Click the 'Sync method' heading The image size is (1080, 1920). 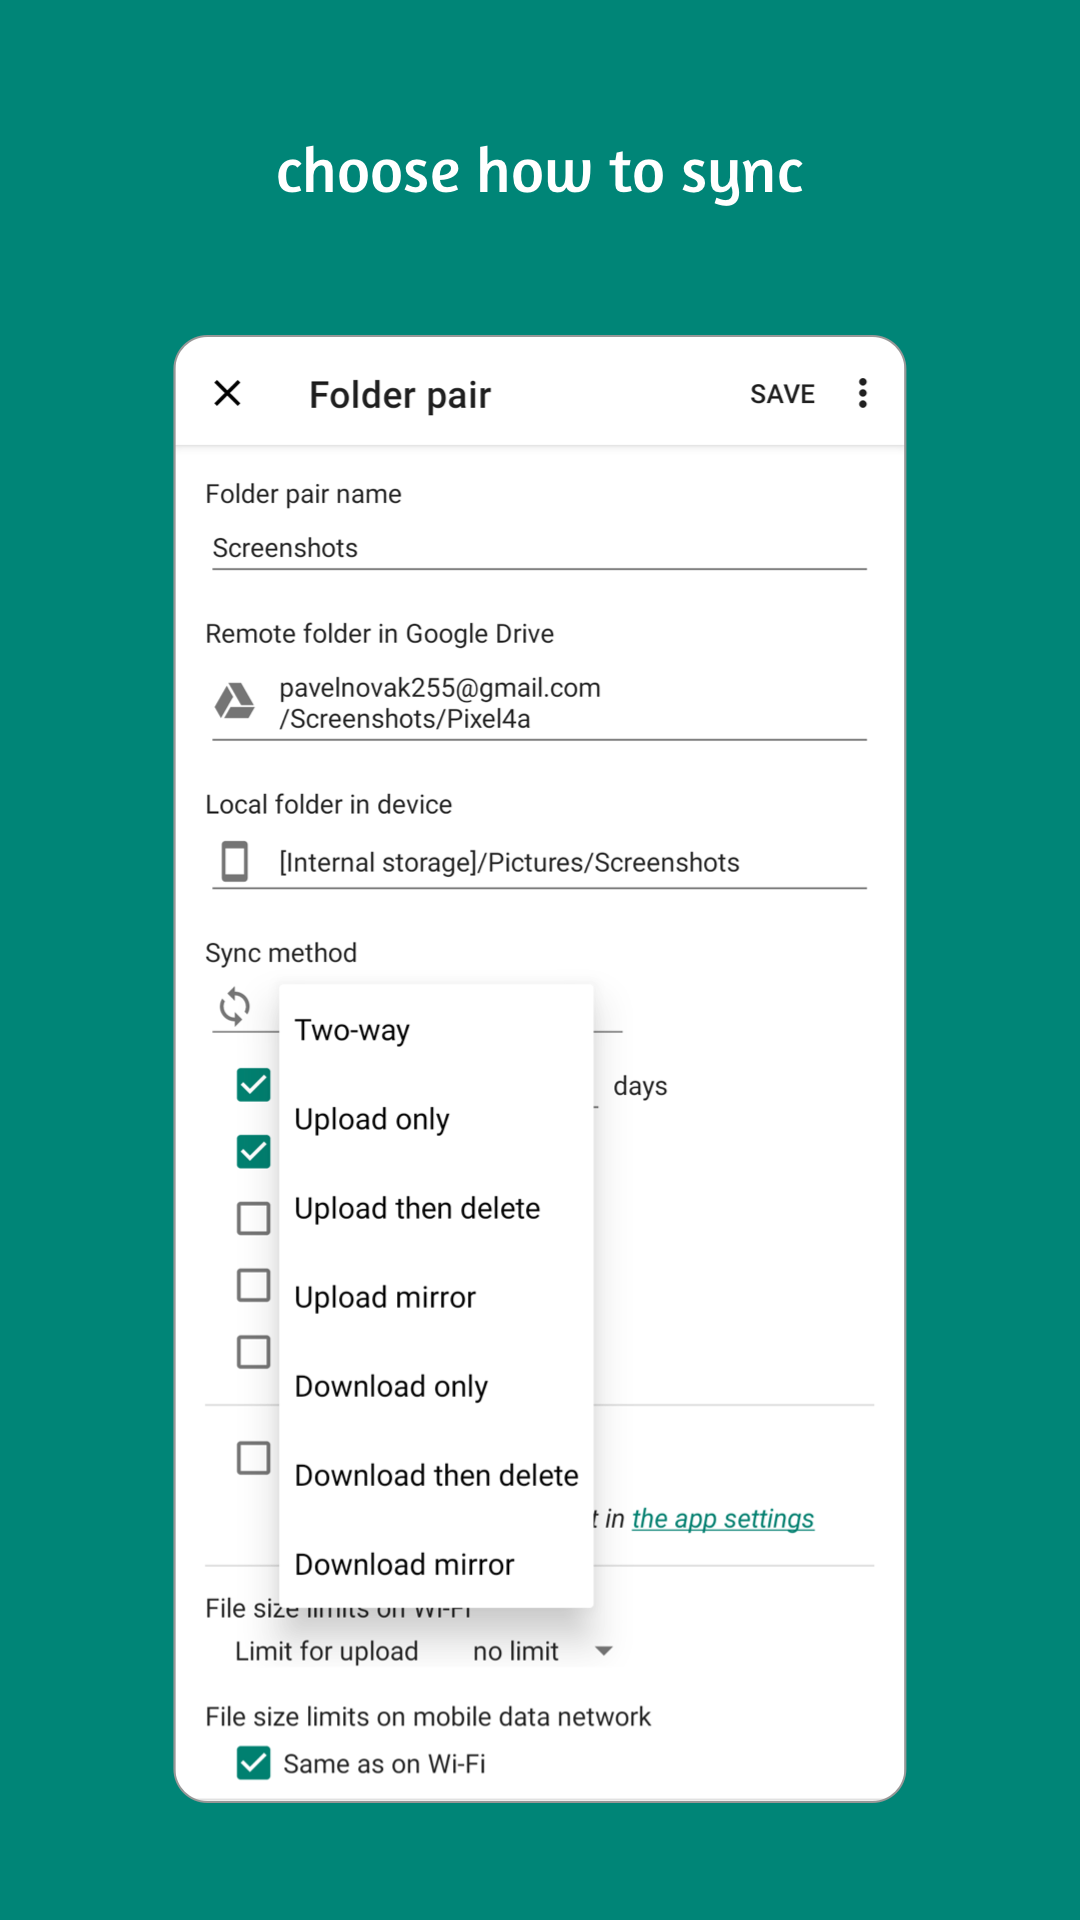coord(281,953)
